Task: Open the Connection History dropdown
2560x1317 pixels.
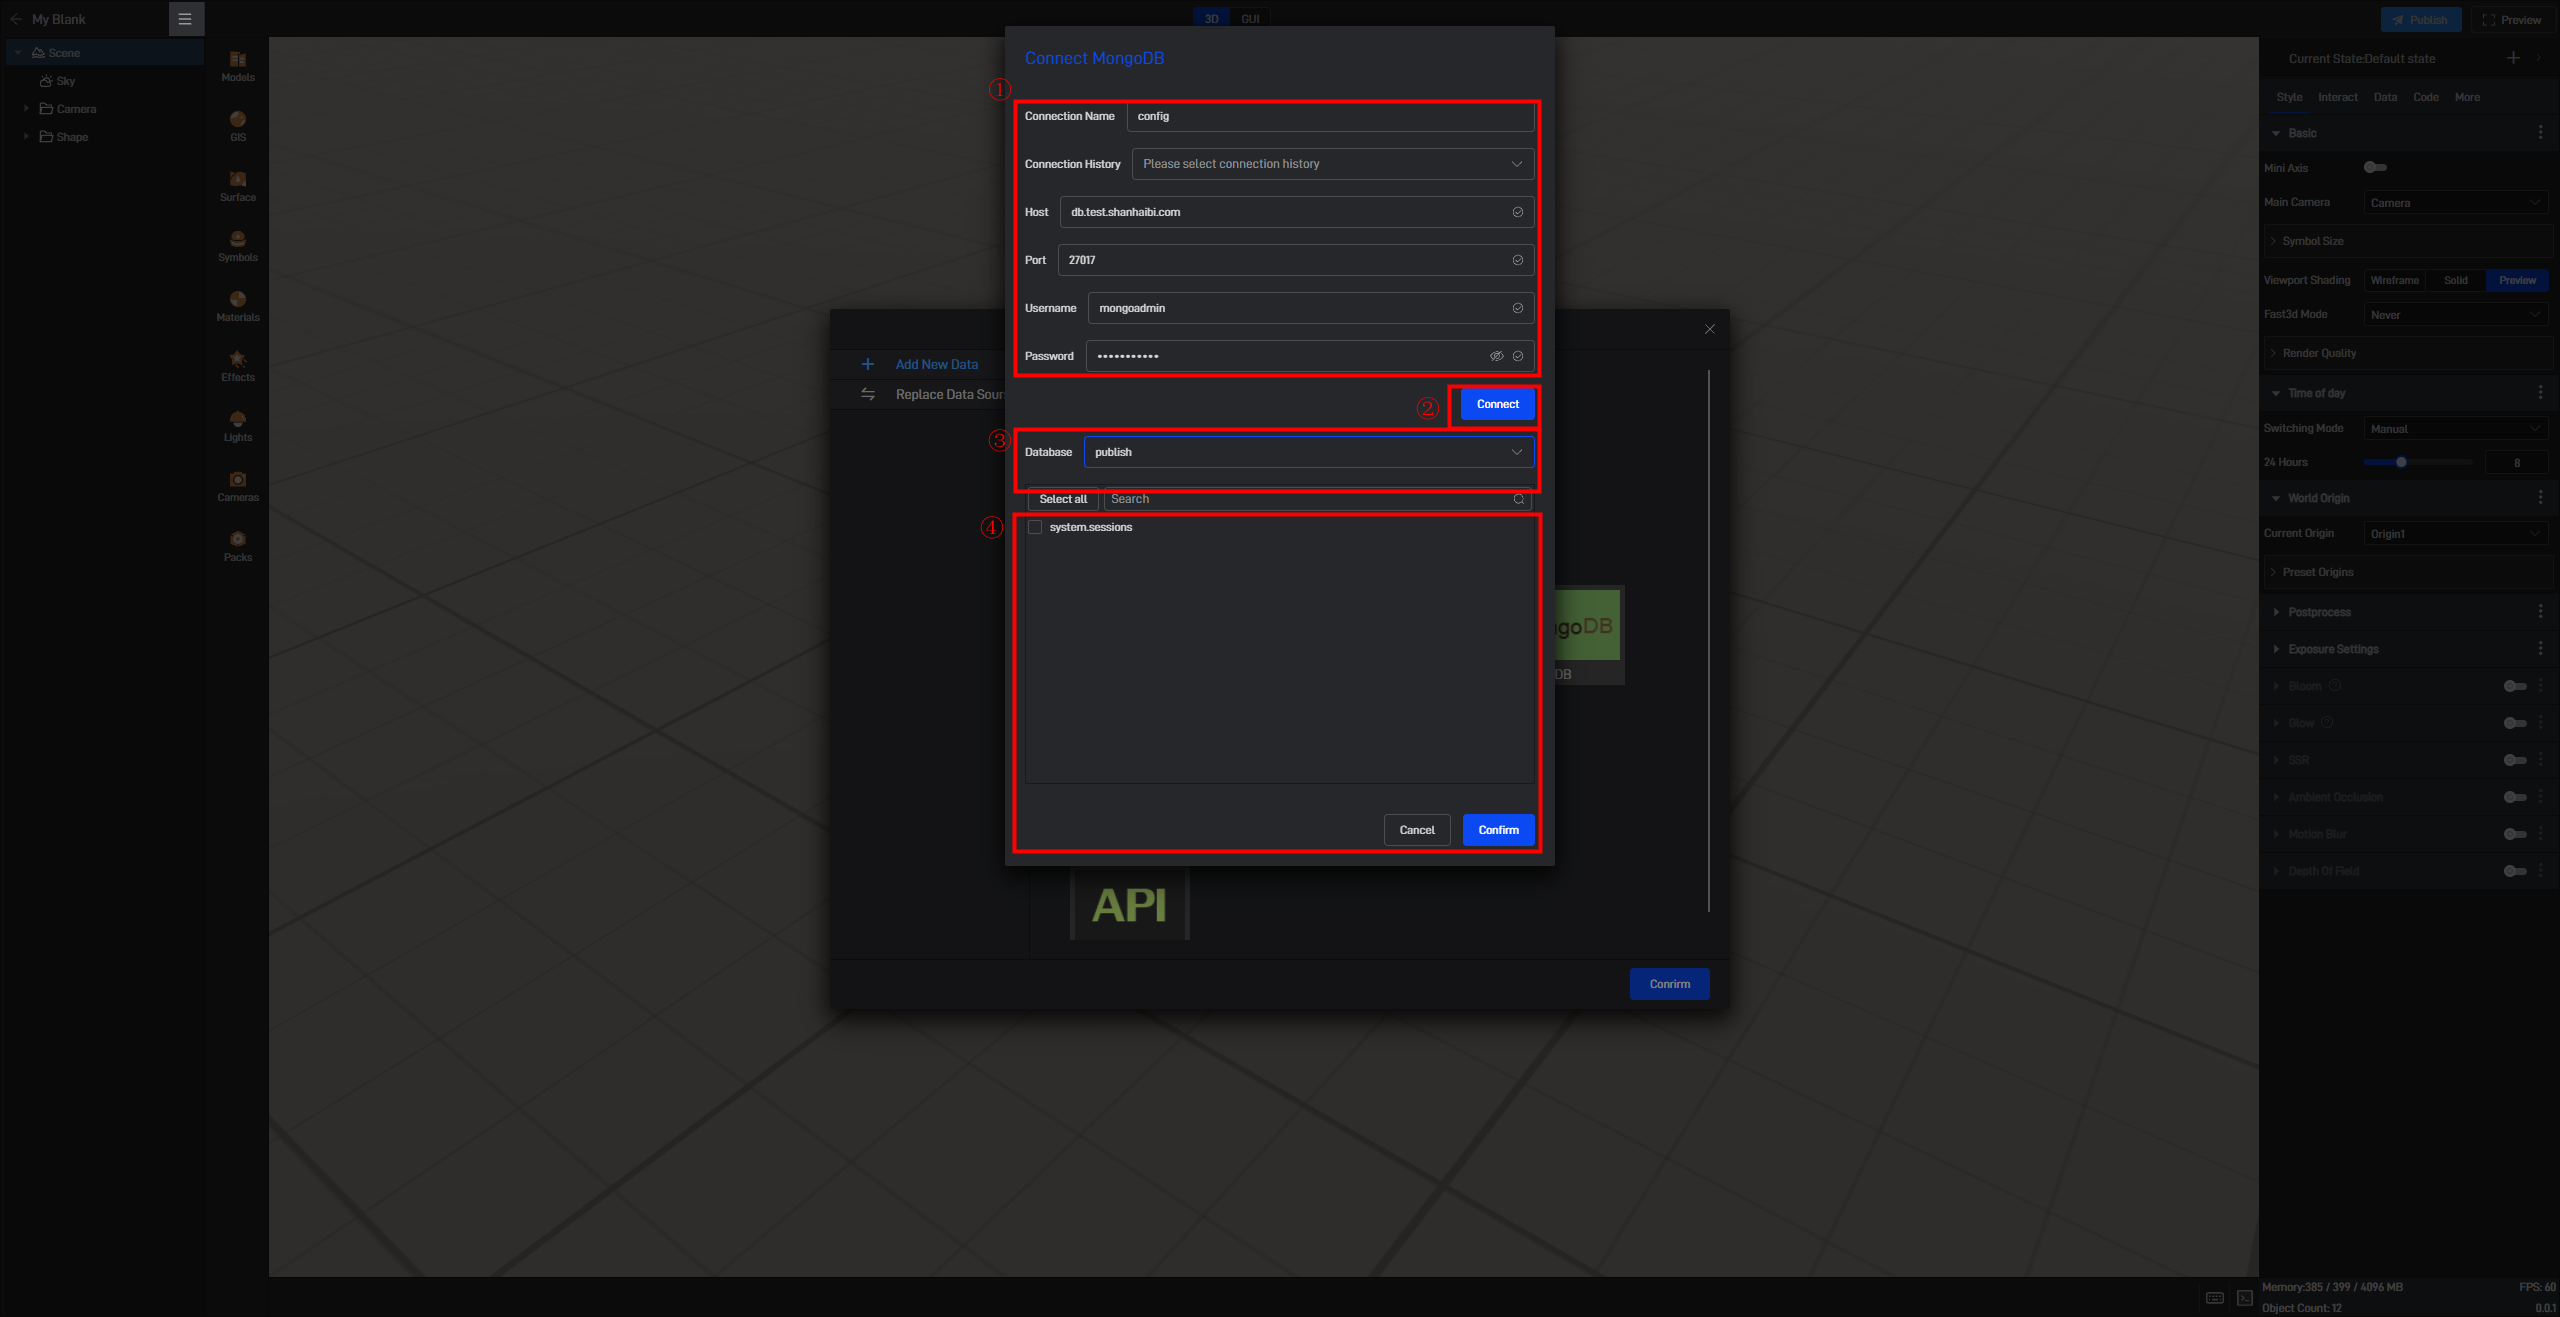Action: pos(1333,164)
